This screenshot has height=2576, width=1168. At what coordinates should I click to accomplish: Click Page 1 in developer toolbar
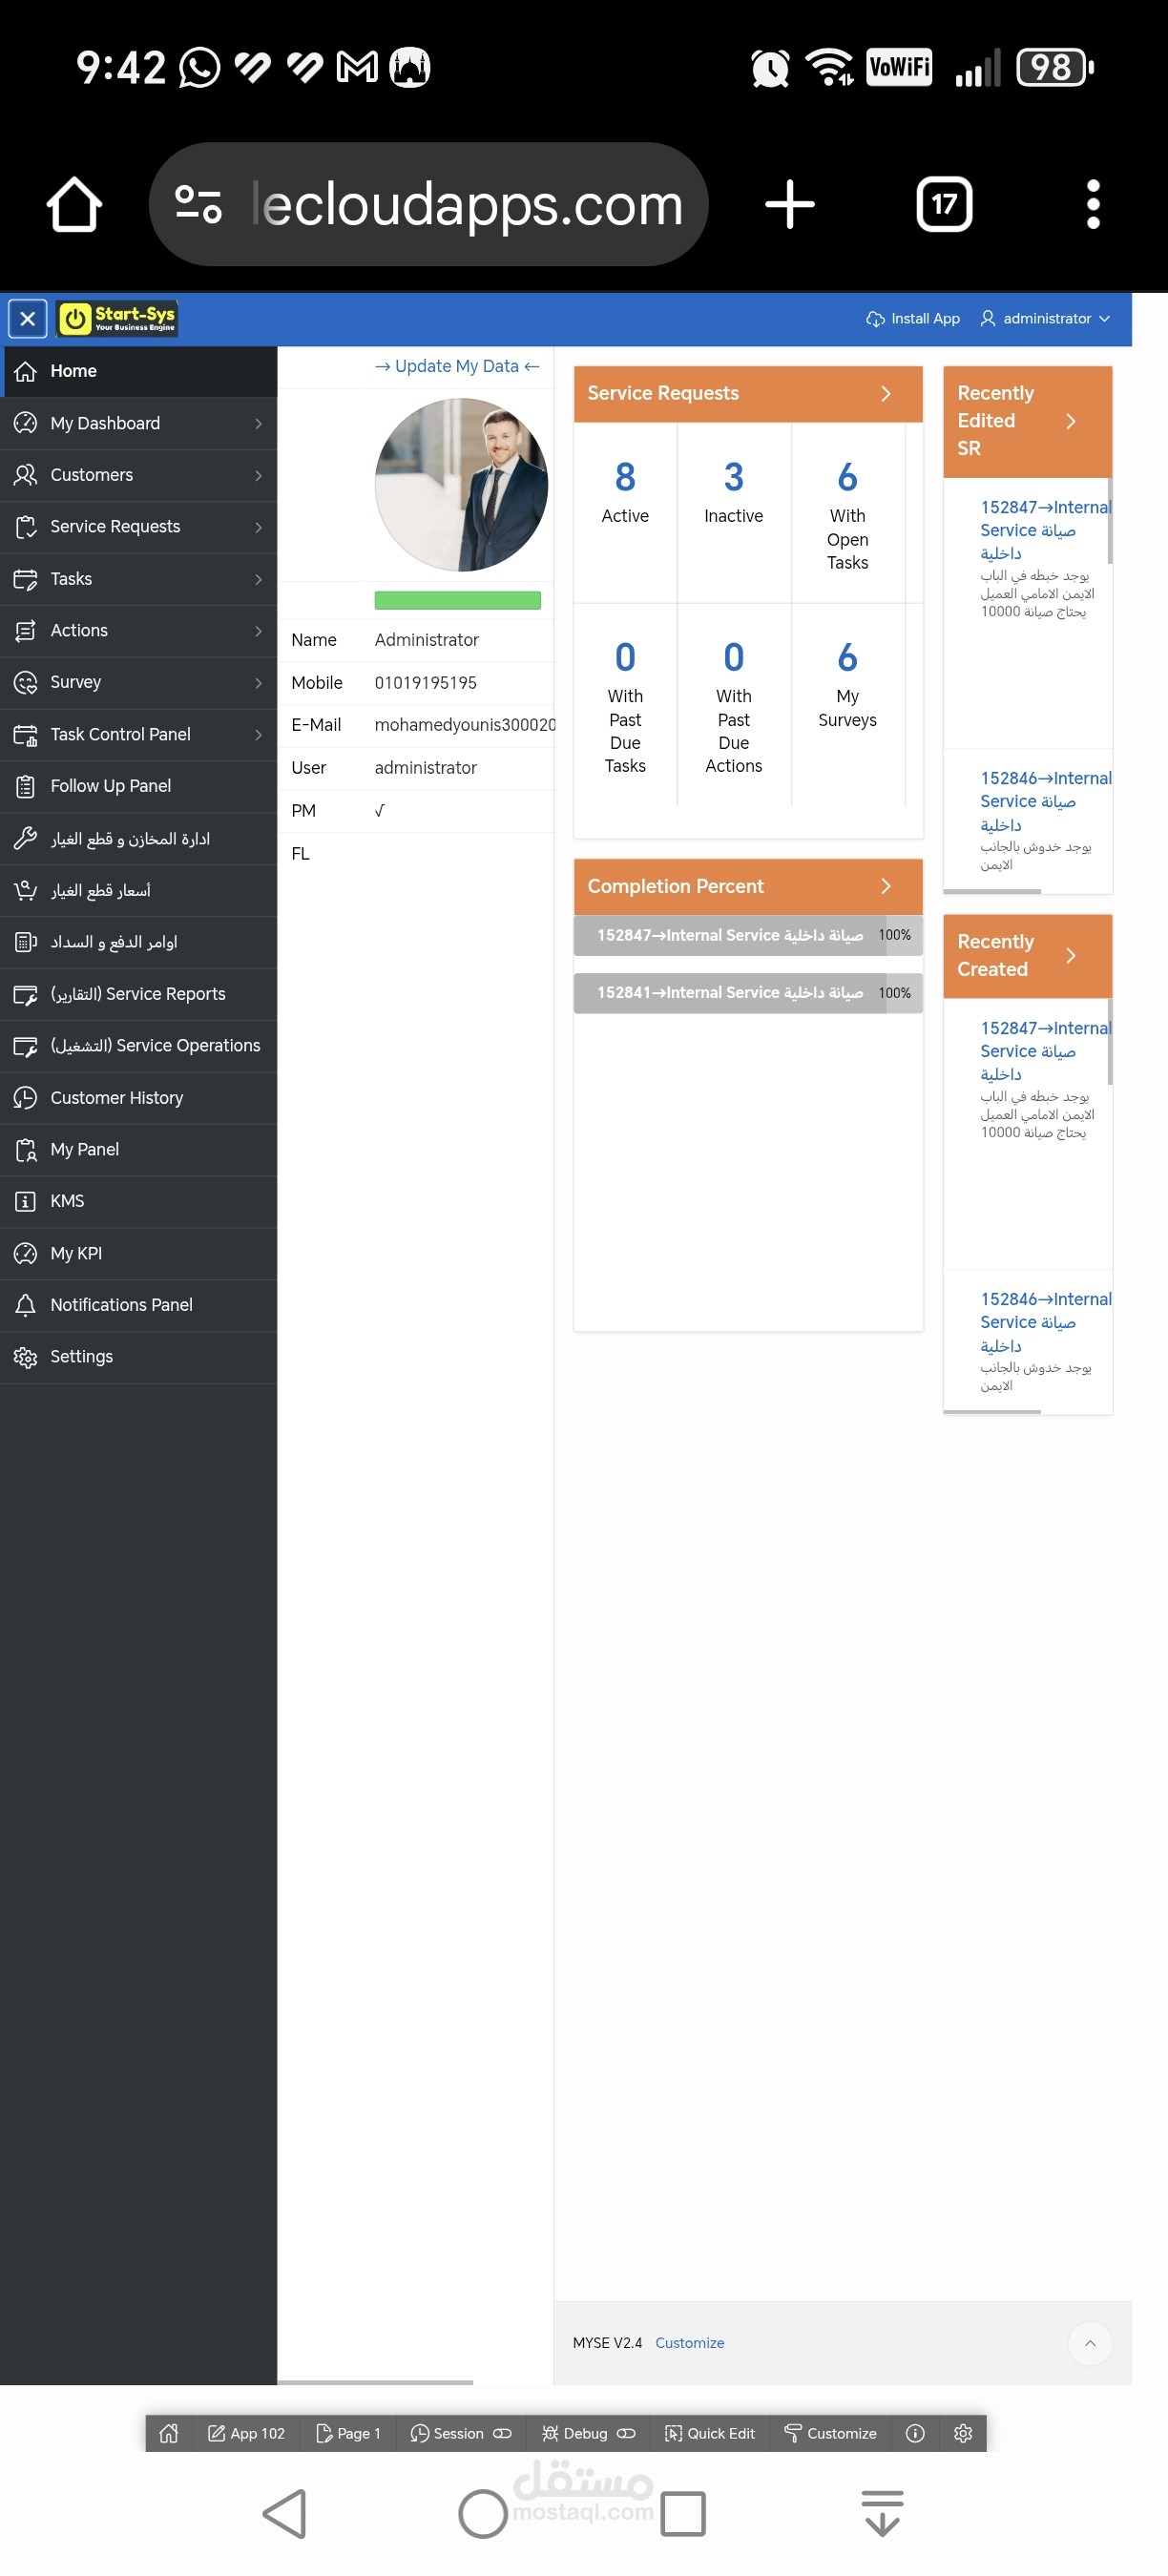pyautogui.click(x=348, y=2434)
